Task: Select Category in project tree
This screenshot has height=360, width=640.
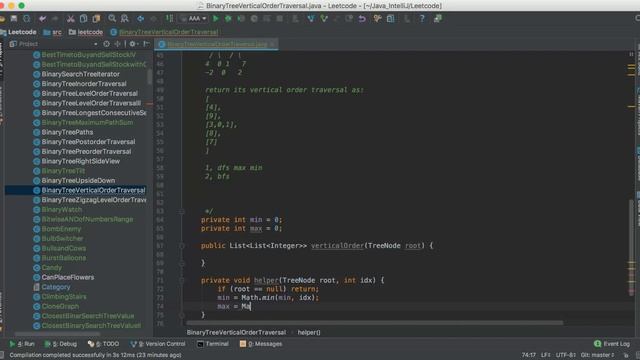Action: 56,287
